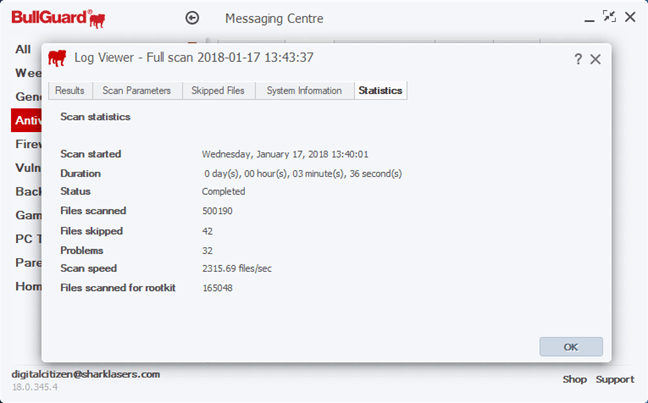This screenshot has width=648, height=403.
Task: Switch to the Results tab
Action: [x=70, y=90]
